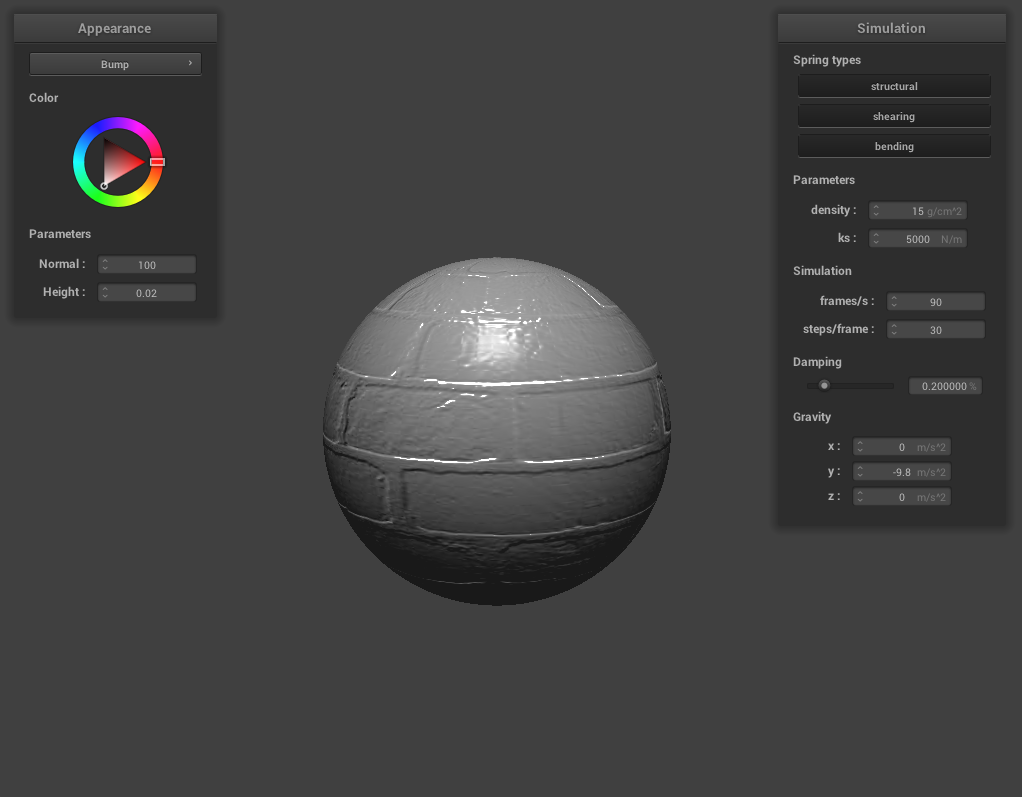Screen dimensions: 1022x797
Task: Click the Gravity z value field
Action: [x=901, y=497]
